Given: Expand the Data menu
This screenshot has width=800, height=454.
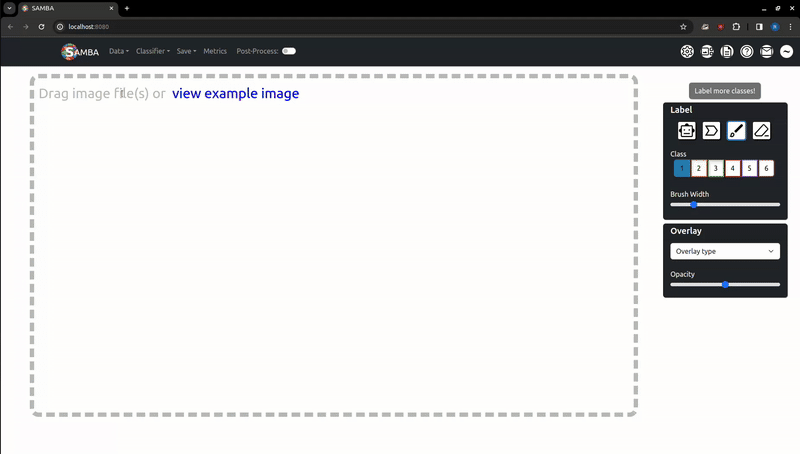Looking at the screenshot, I should (x=118, y=51).
